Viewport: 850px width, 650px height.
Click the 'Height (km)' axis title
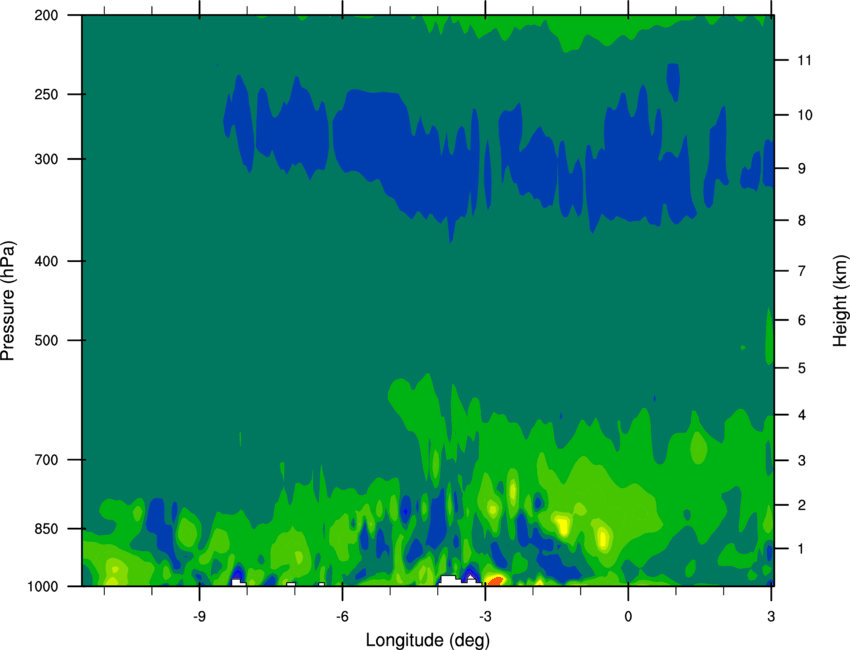840,300
